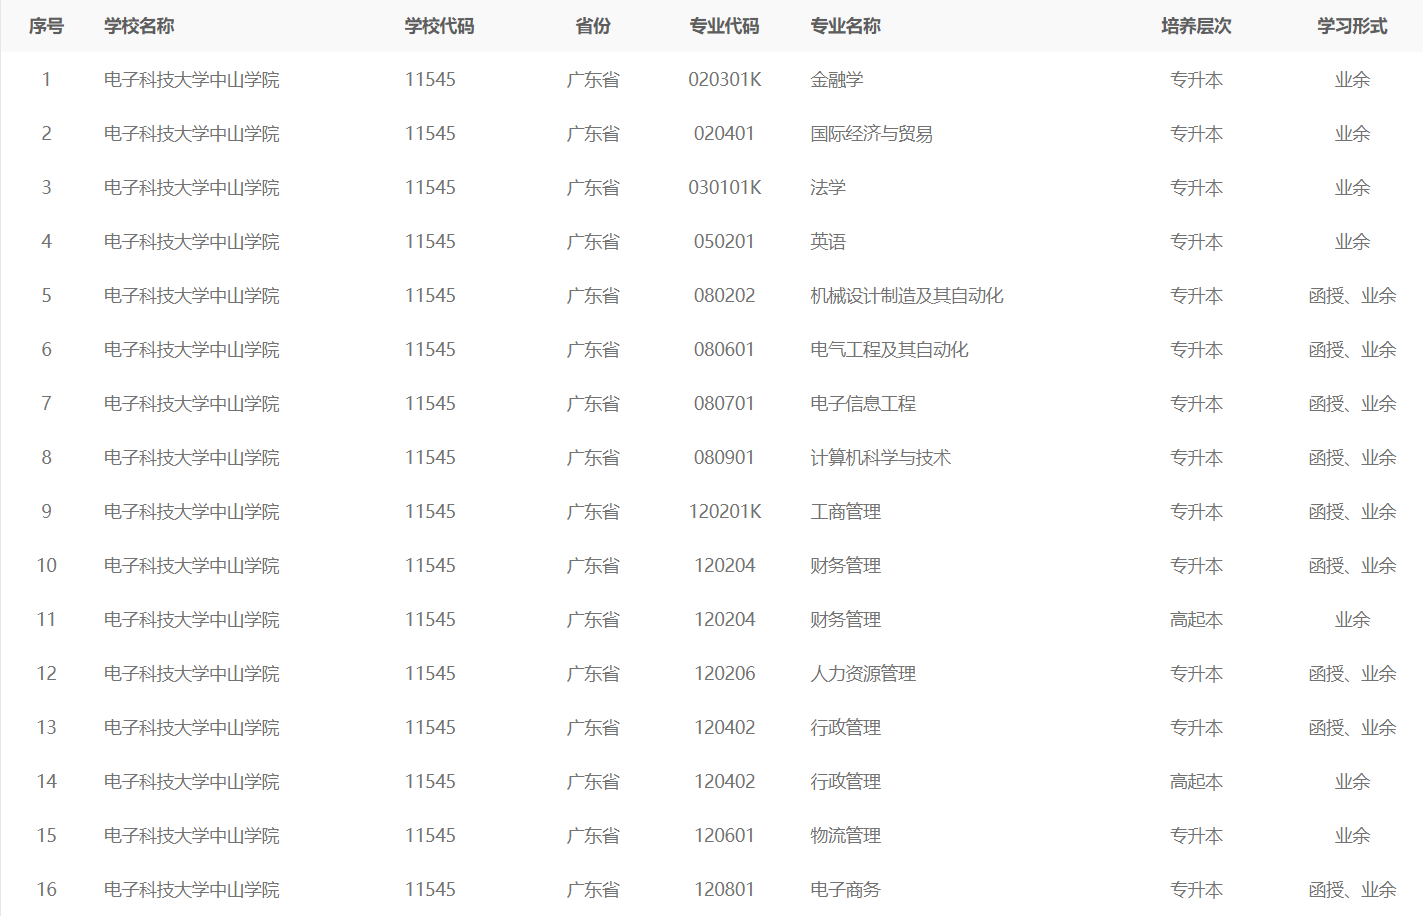Click the 学校代码 column header
Image resolution: width=1423 pixels, height=916 pixels.
click(439, 26)
